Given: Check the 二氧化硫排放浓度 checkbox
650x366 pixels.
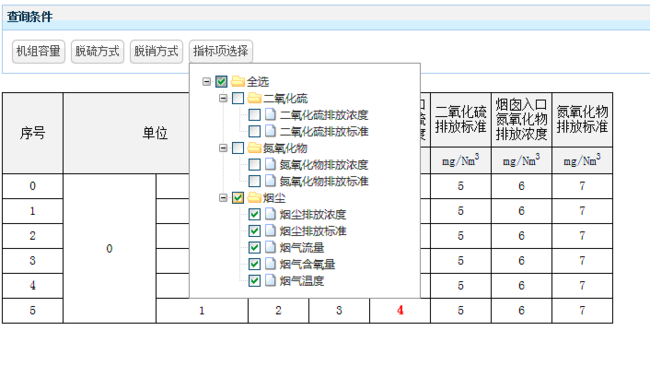Looking at the screenshot, I should click(255, 115).
